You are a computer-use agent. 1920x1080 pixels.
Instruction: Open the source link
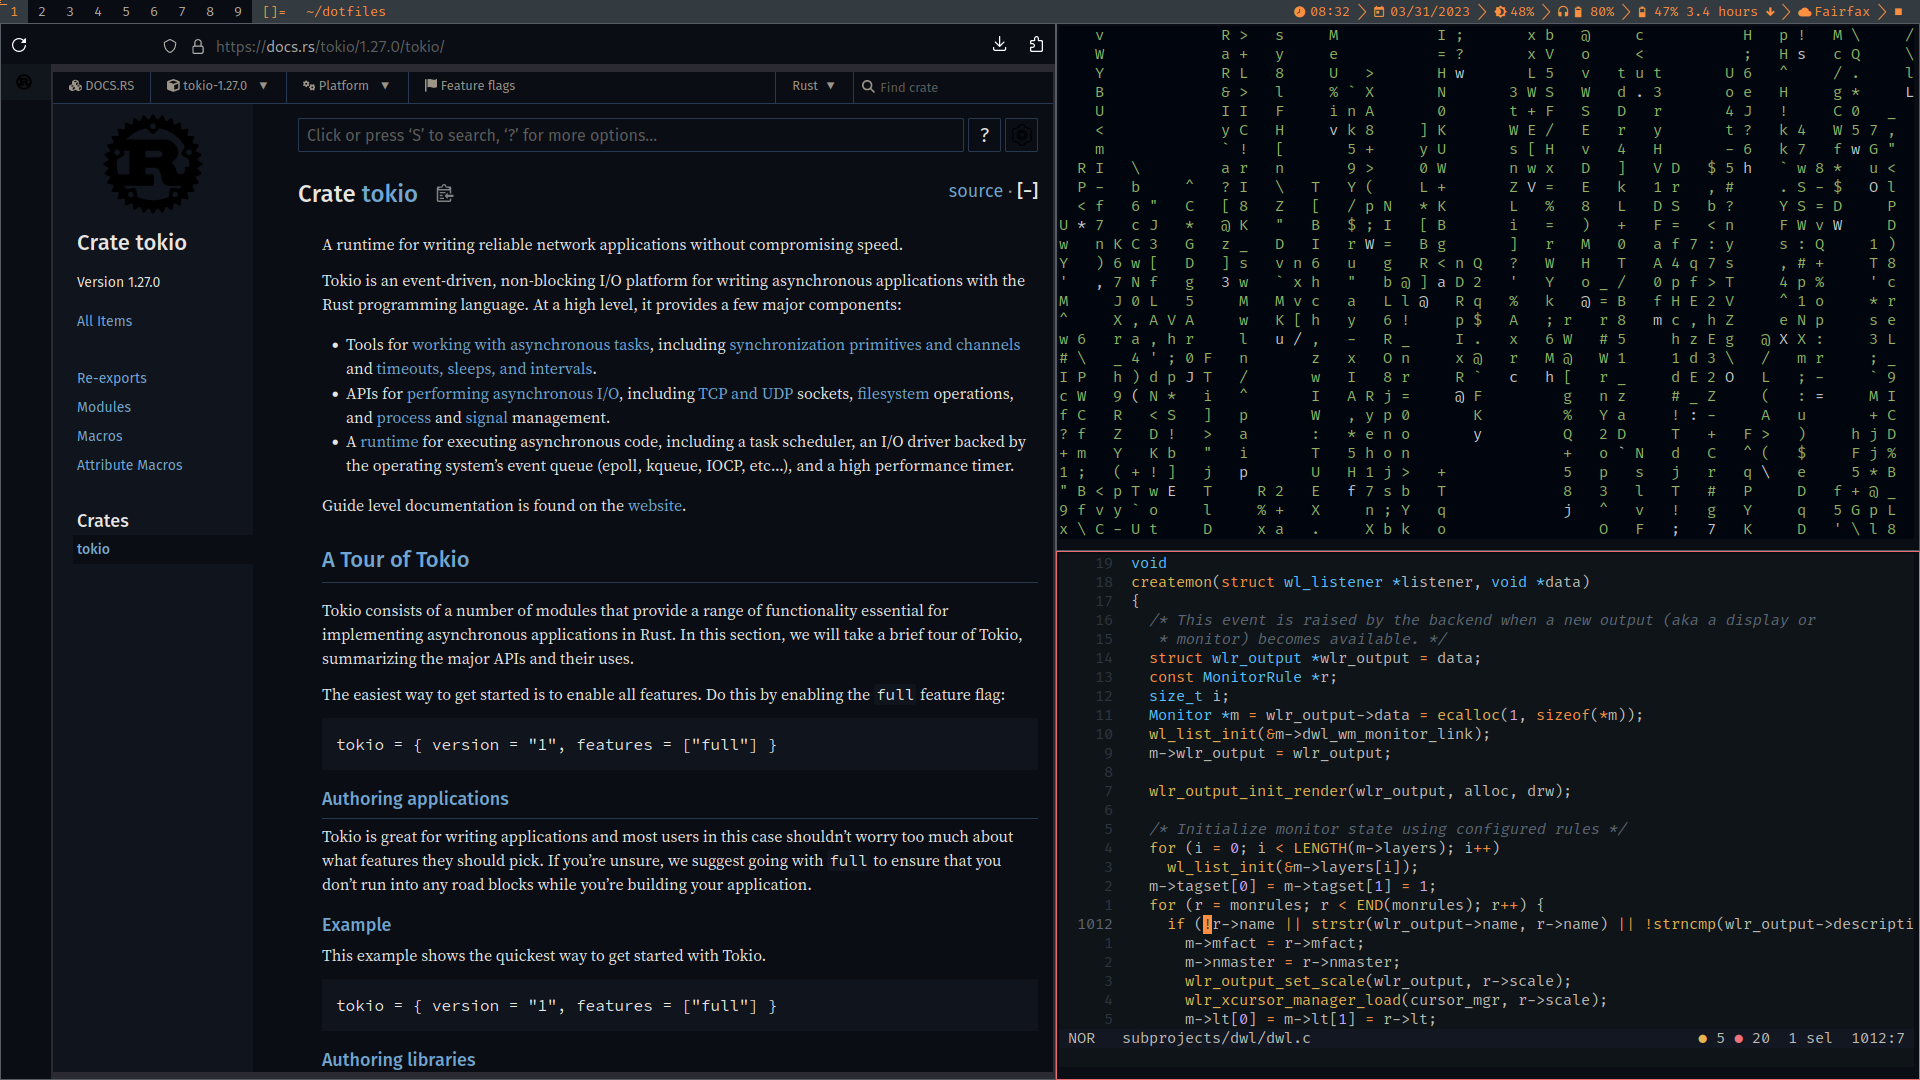pos(975,191)
